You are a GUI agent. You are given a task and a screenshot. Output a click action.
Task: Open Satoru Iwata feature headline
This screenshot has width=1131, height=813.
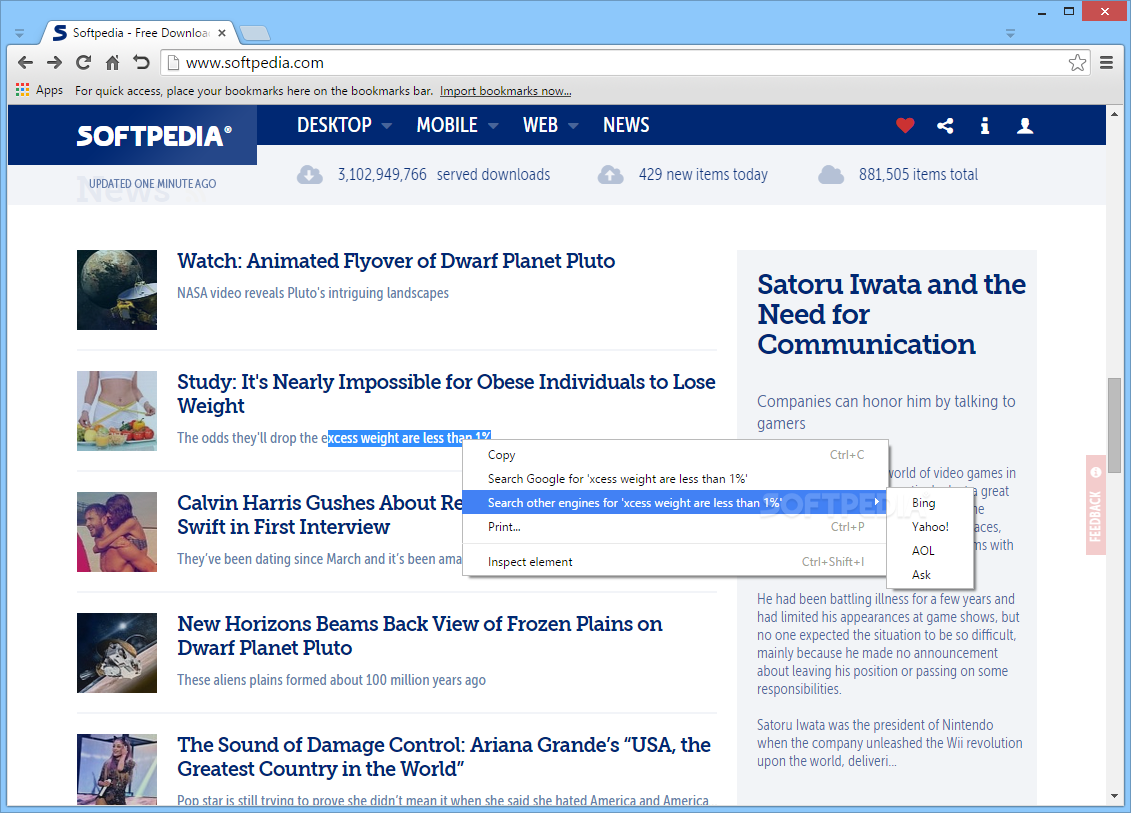(x=891, y=314)
